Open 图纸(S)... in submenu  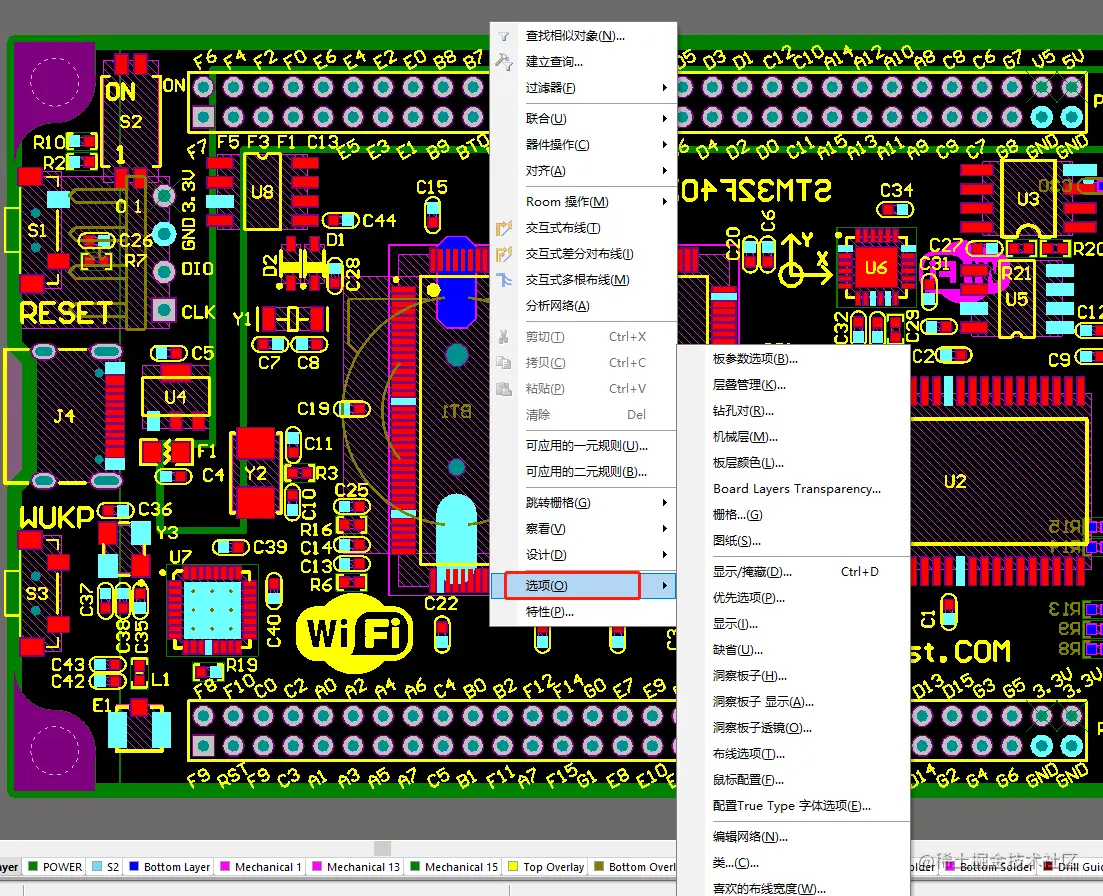[x=793, y=541]
